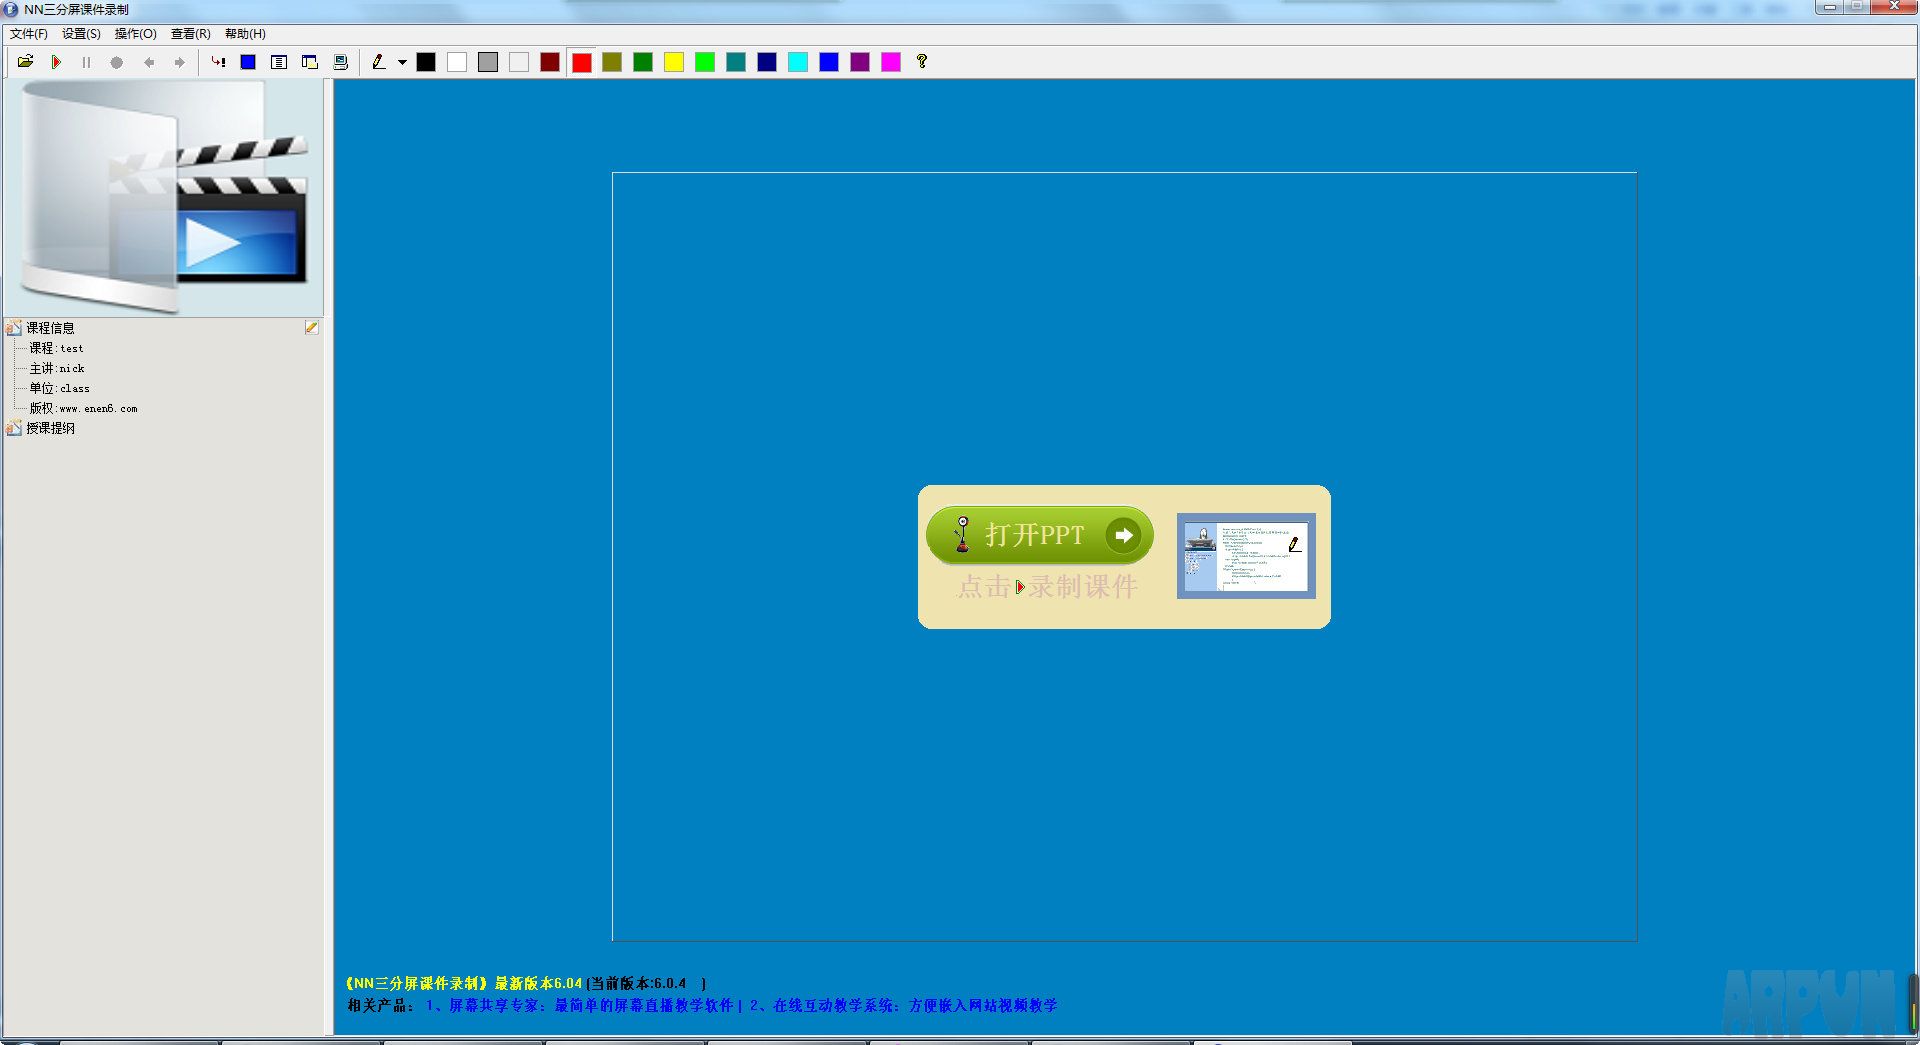This screenshot has height=1045, width=1920.
Task: Open the 文件(F) menu
Action: [x=29, y=34]
